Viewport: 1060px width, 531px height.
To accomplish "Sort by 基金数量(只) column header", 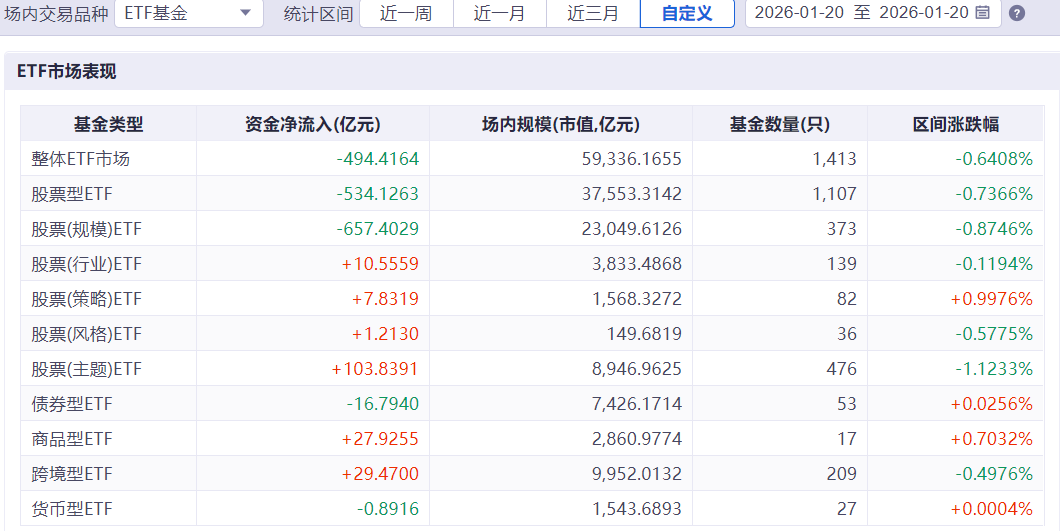I will (x=779, y=124).
